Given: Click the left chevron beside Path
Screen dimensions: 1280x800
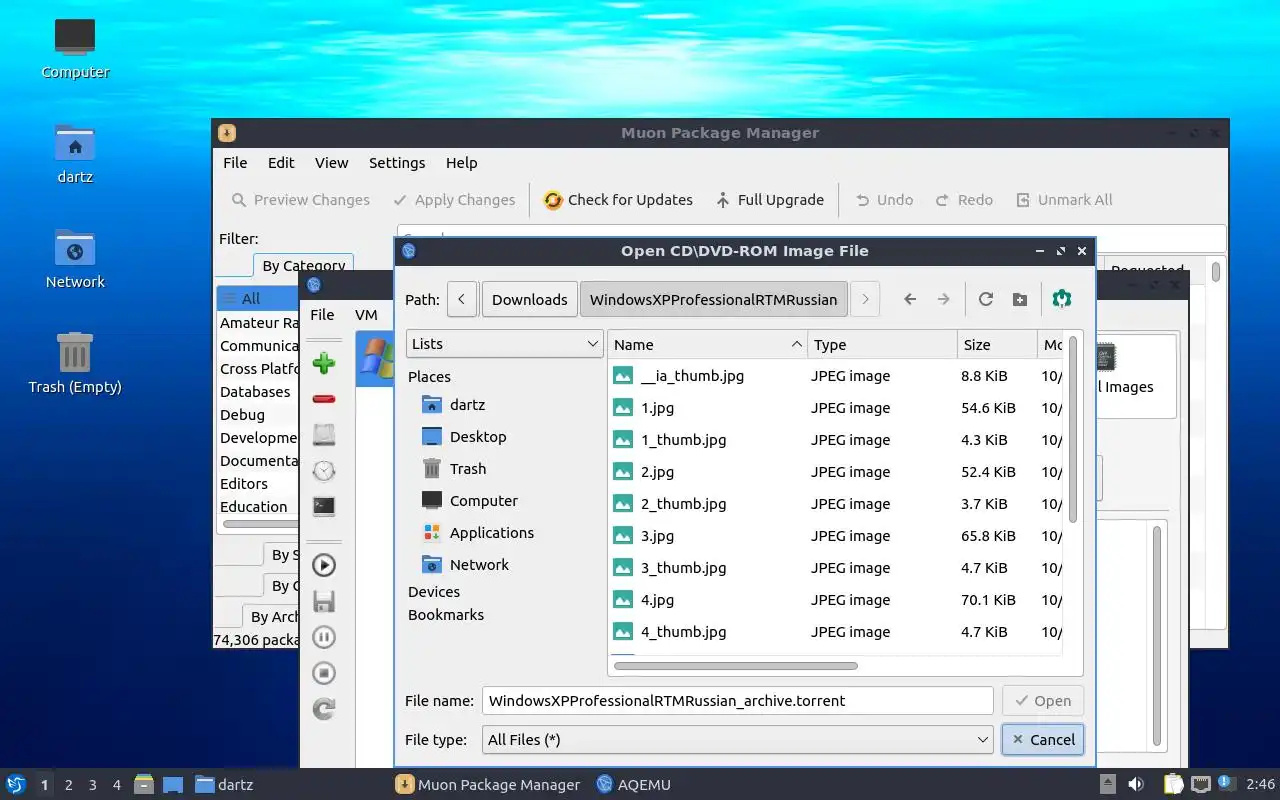Looking at the screenshot, I should click(462, 299).
